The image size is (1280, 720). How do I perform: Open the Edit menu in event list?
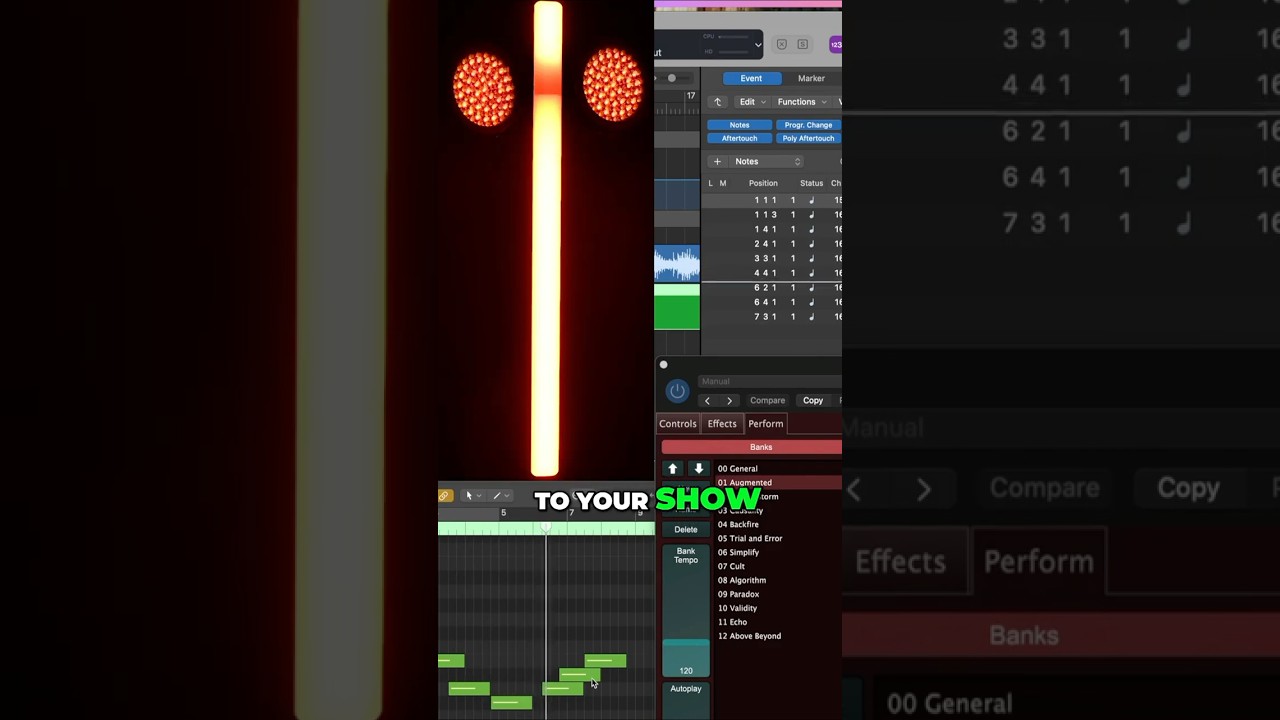click(x=752, y=102)
